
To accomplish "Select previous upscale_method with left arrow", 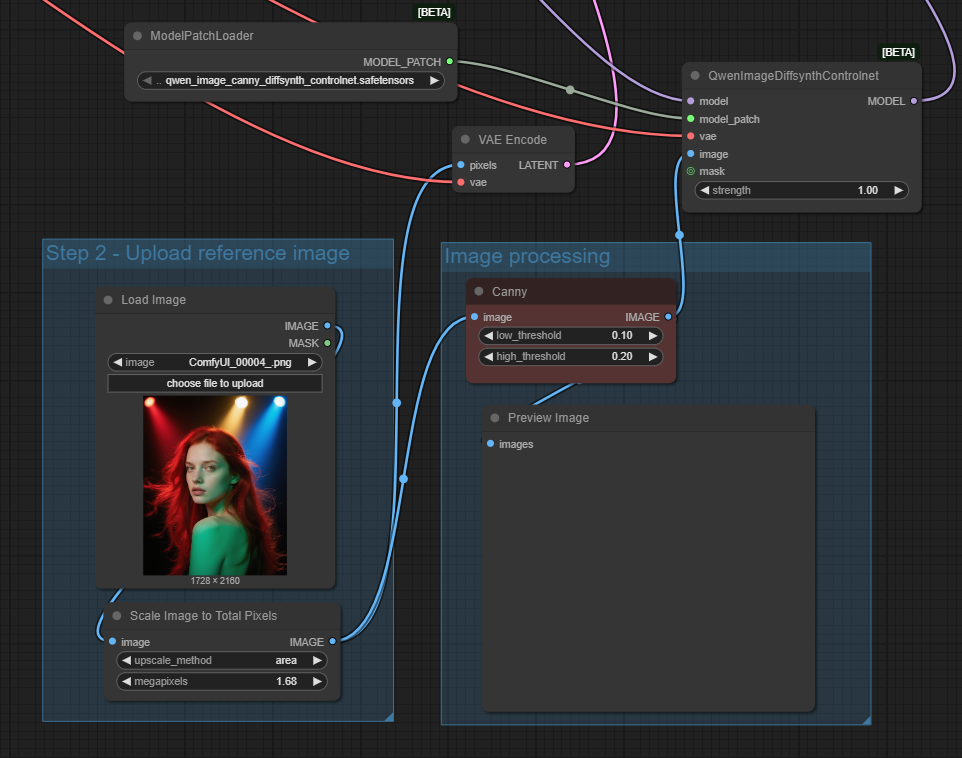I will (x=126, y=660).
